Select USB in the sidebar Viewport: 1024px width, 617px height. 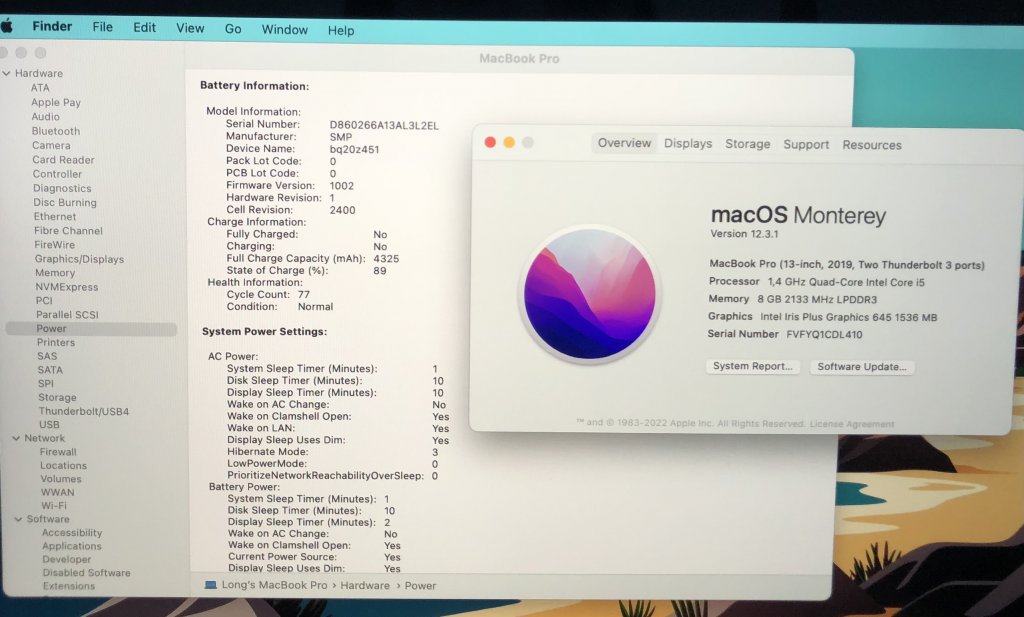point(49,424)
